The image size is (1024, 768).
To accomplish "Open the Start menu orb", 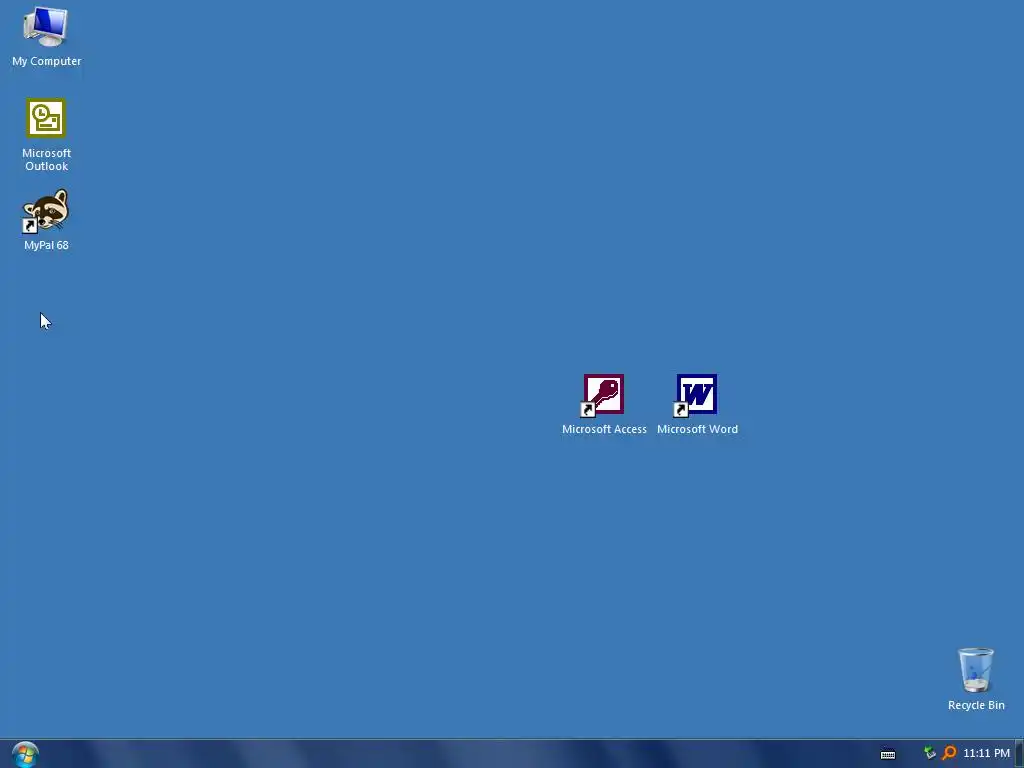I will click(x=25, y=754).
